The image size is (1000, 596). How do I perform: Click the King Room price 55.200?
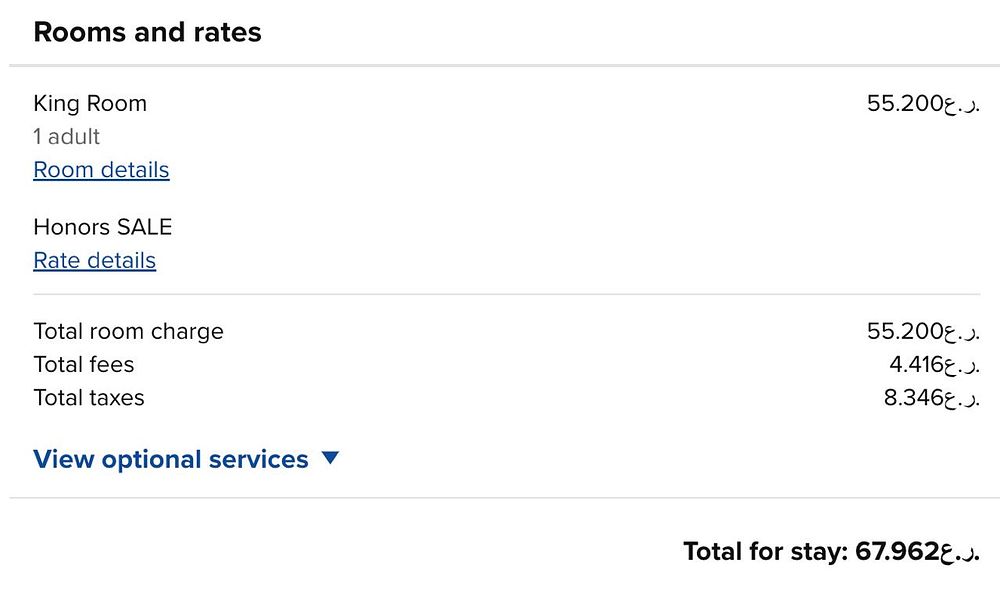click(905, 104)
